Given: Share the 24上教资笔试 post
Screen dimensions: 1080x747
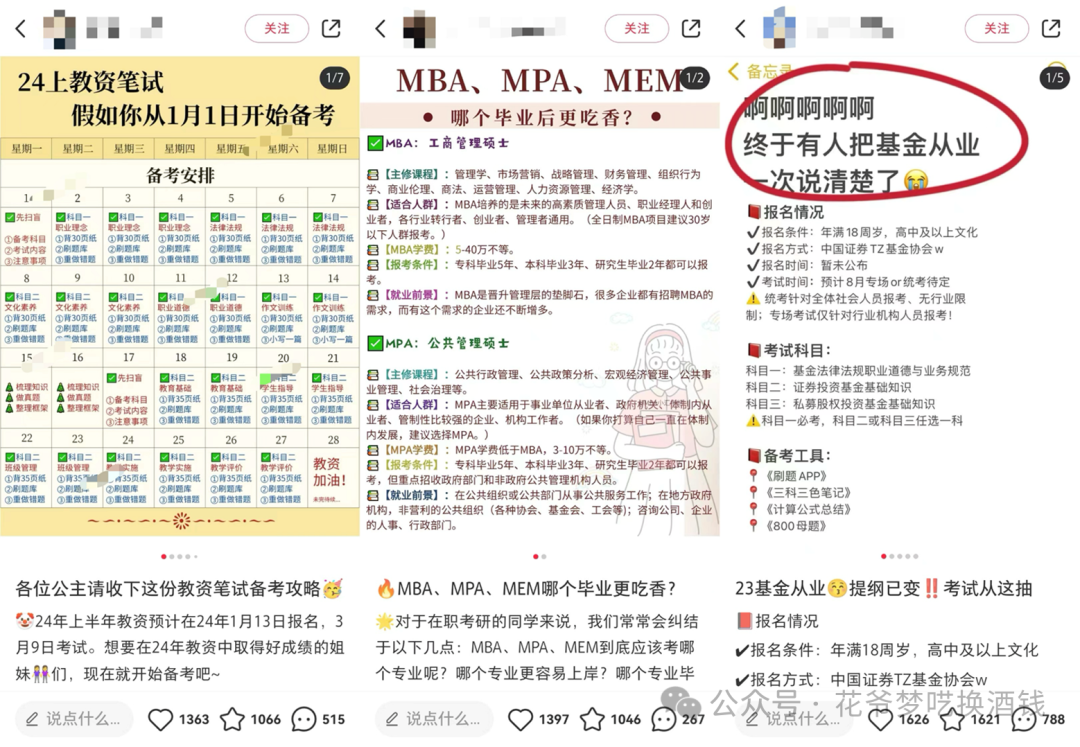Looking at the screenshot, I should click(x=331, y=28).
